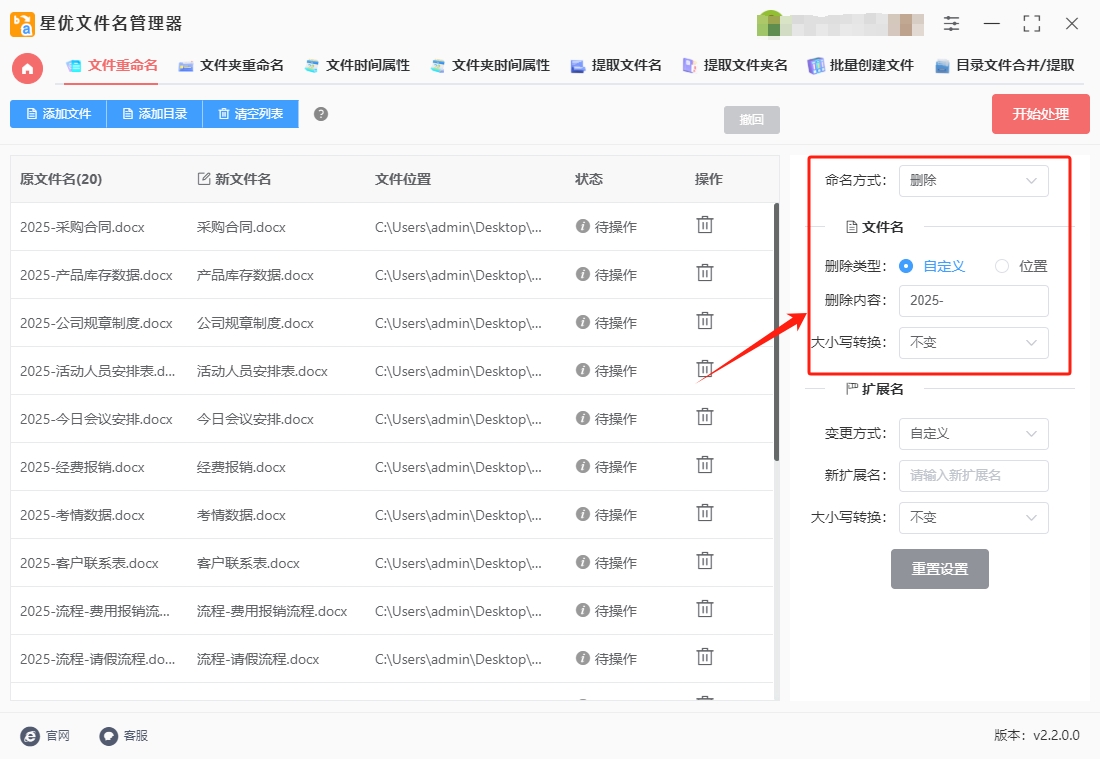Image resolution: width=1100 pixels, height=760 pixels.
Task: Delete row 2025-考情数据.docx with trash icon
Action: (x=704, y=514)
